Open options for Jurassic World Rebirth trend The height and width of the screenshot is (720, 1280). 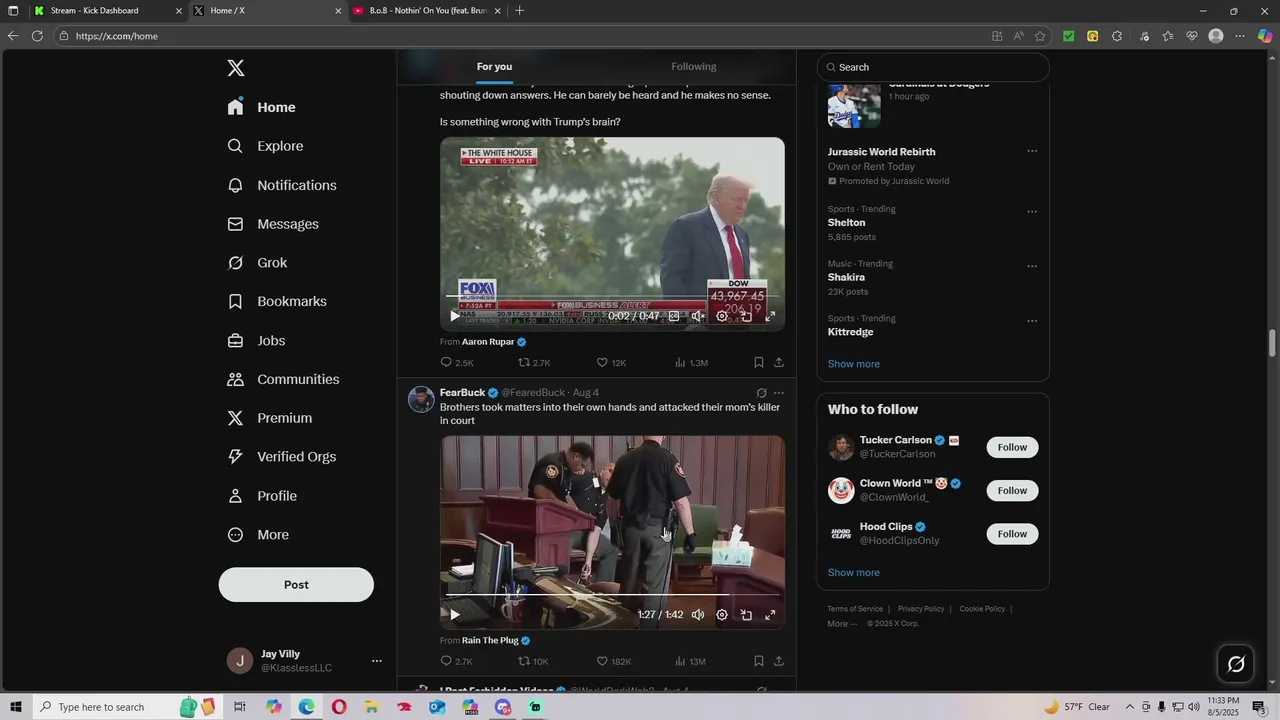click(1032, 152)
